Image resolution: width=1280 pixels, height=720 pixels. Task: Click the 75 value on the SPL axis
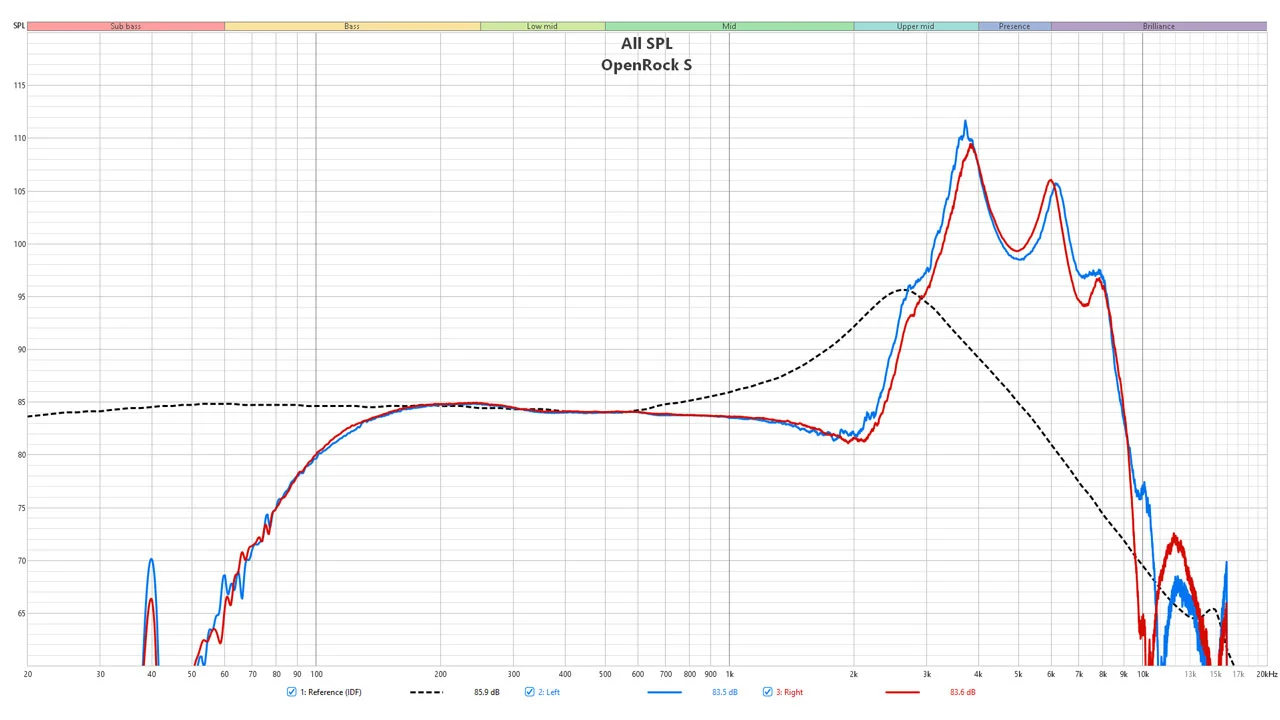(x=20, y=508)
